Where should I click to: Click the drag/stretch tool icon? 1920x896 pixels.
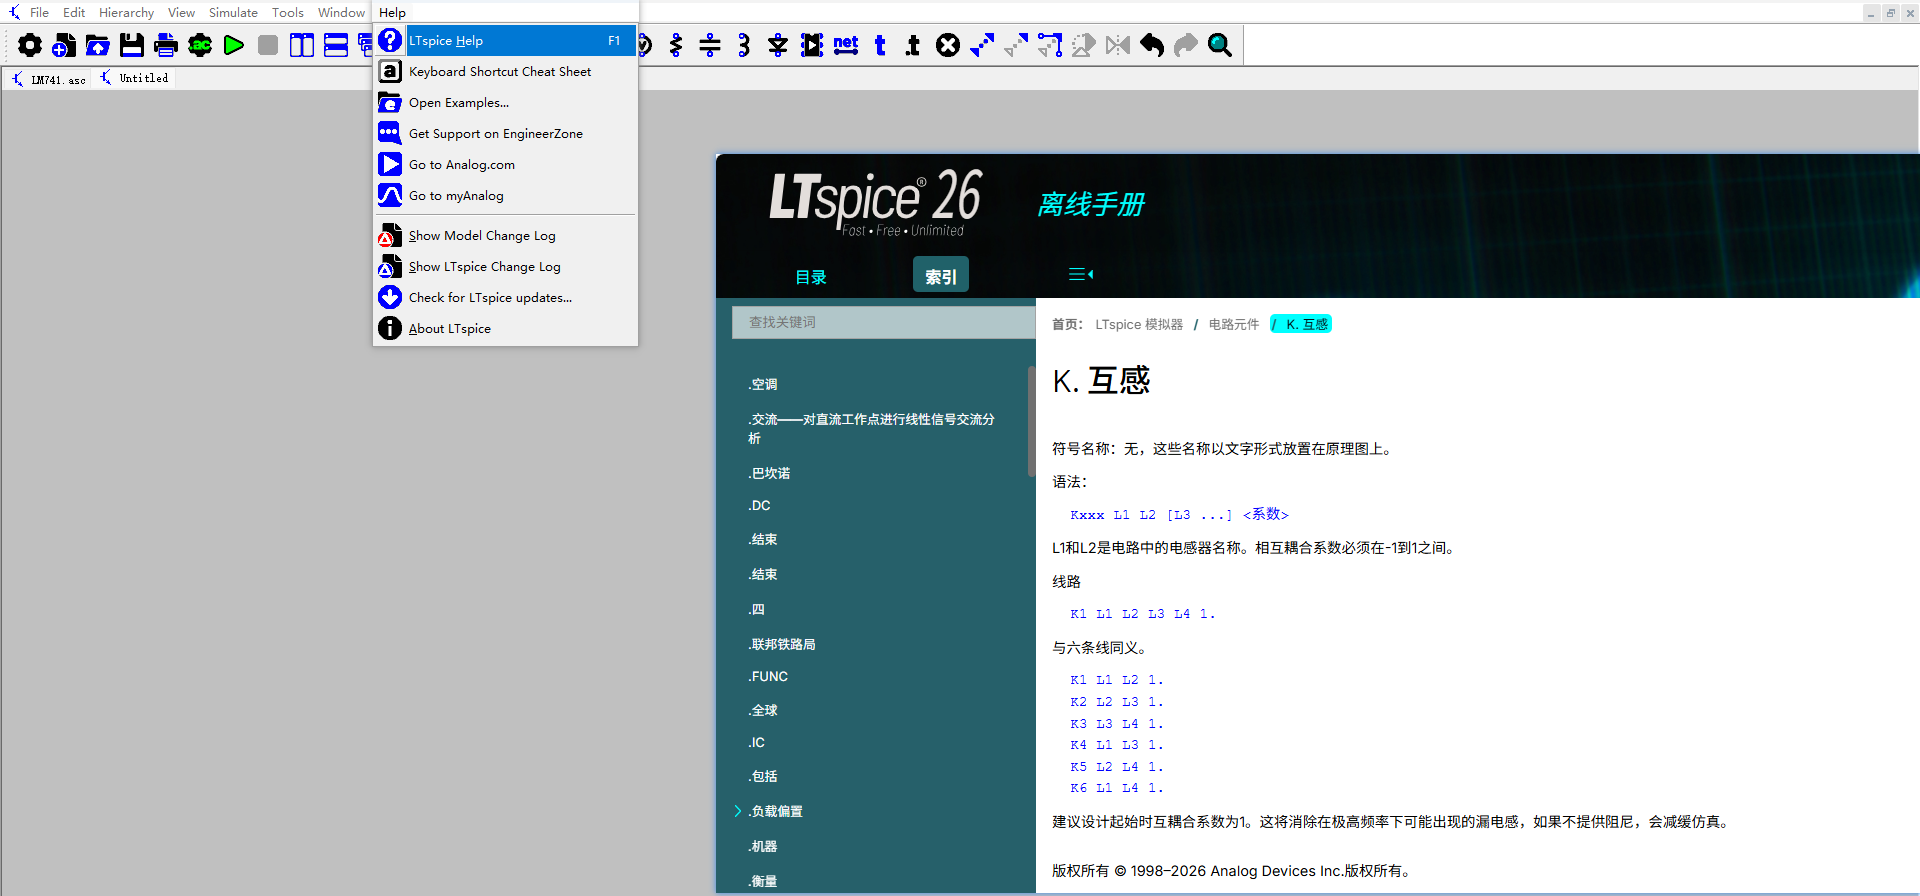(x=1050, y=45)
